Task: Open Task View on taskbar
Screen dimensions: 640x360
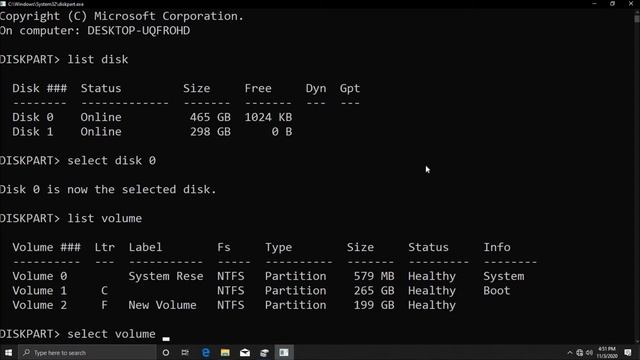Action: 185,352
